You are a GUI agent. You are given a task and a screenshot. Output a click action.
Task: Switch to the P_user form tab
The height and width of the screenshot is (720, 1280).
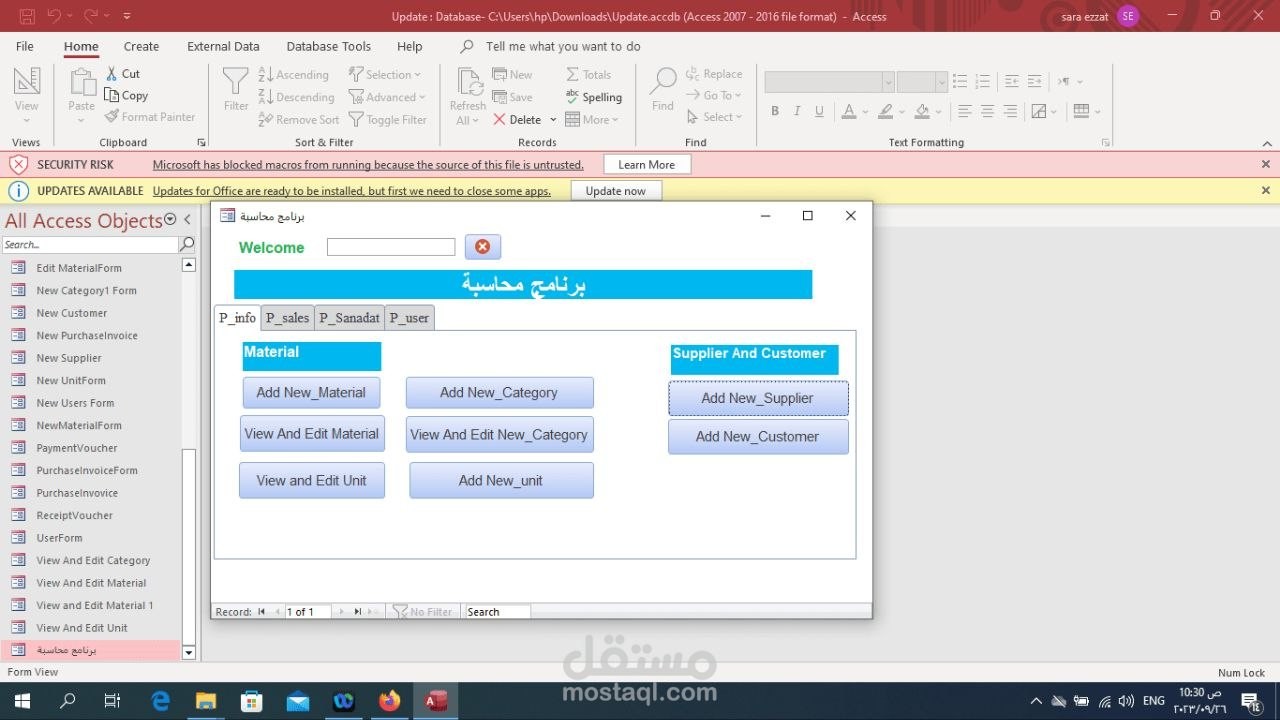pos(409,318)
